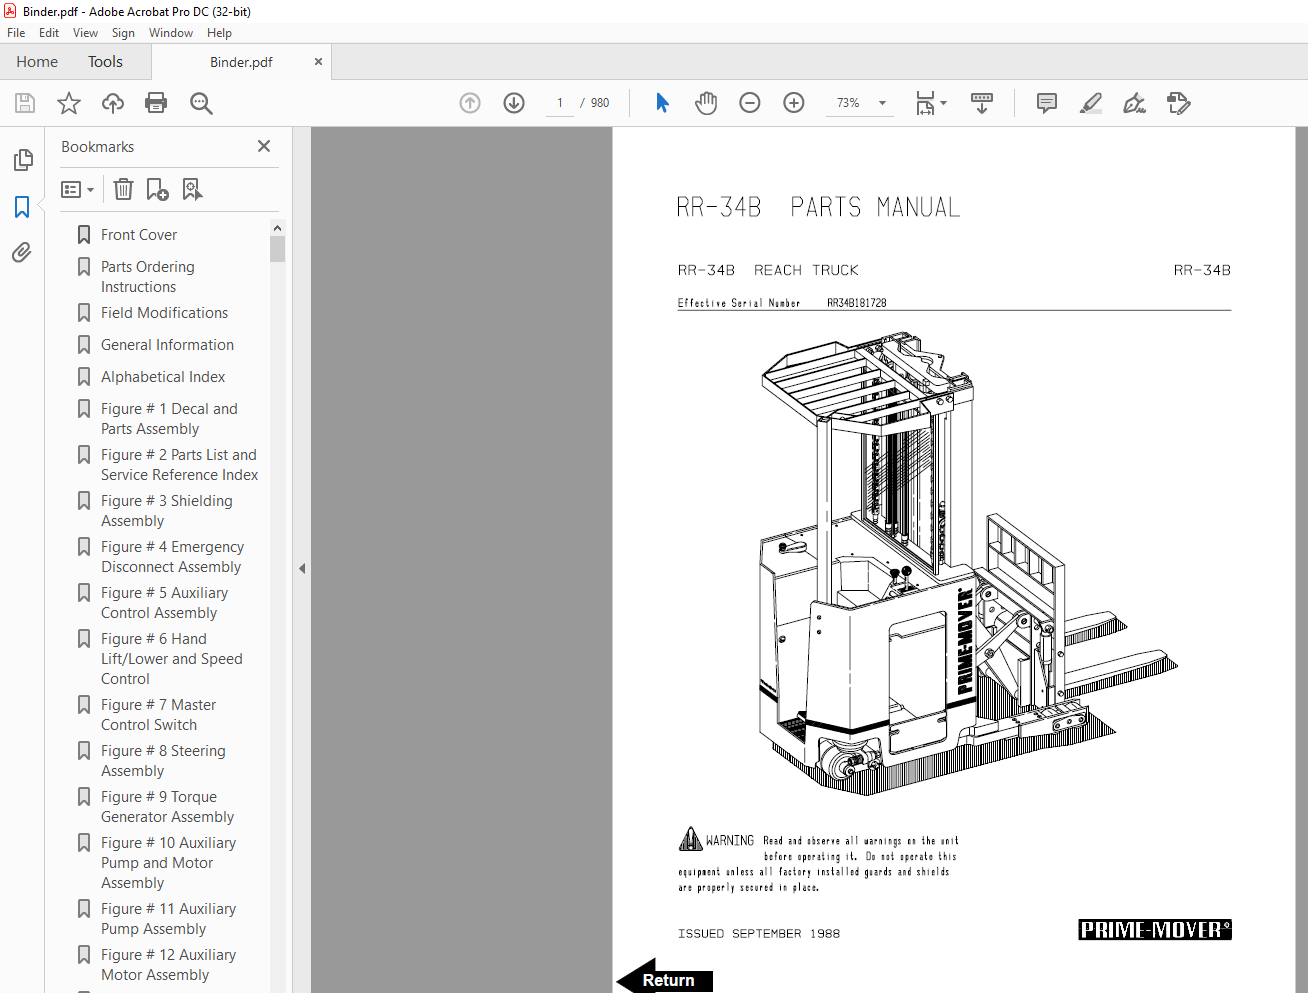This screenshot has width=1308, height=993.
Task: Open page thumbnails panel
Action: (22, 160)
